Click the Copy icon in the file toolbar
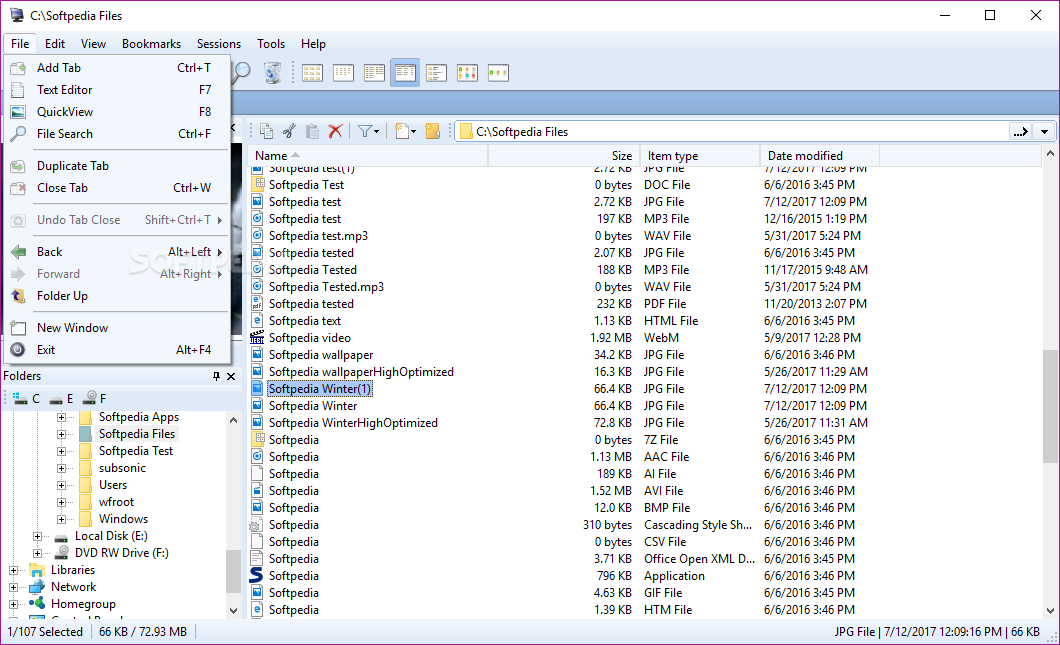The height and width of the screenshot is (645, 1060). (266, 131)
